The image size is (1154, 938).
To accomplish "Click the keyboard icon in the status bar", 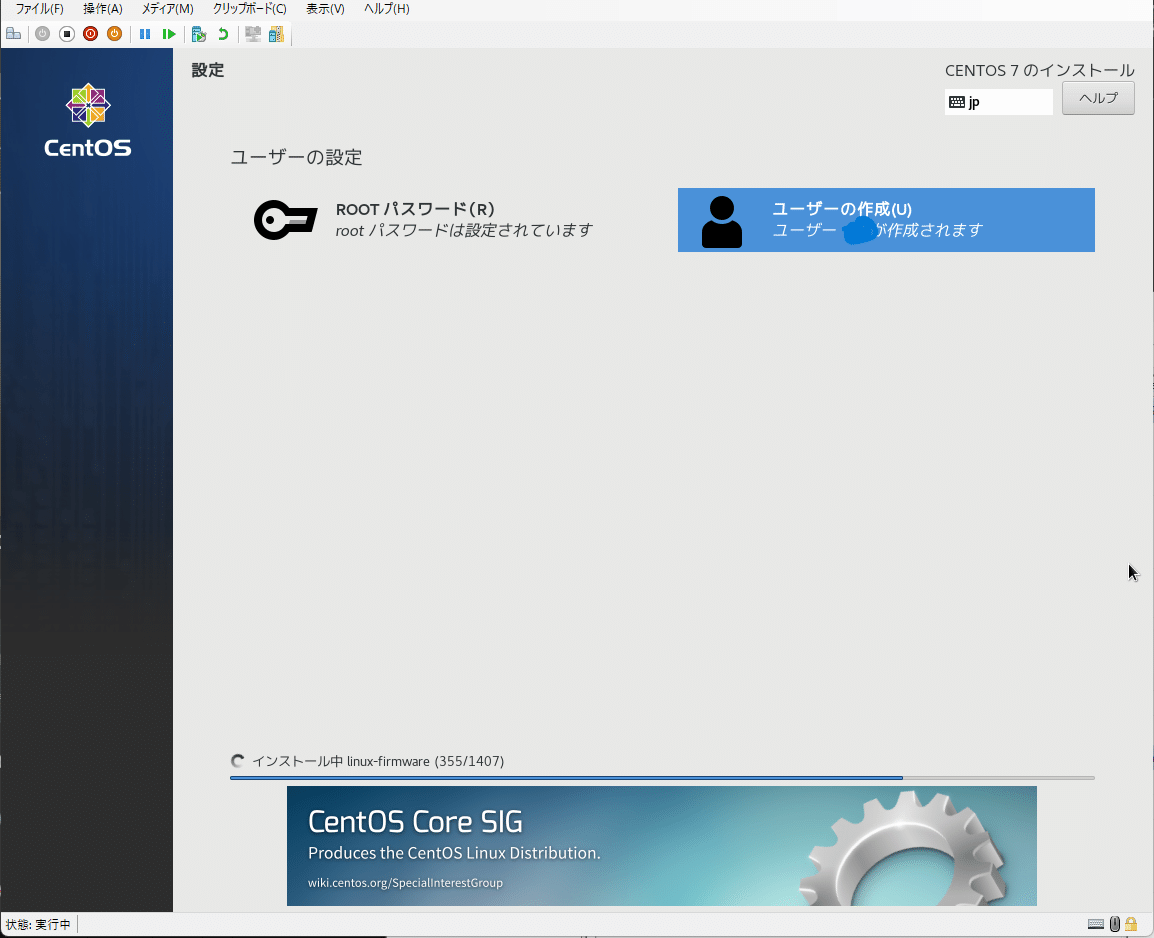I will point(1094,924).
